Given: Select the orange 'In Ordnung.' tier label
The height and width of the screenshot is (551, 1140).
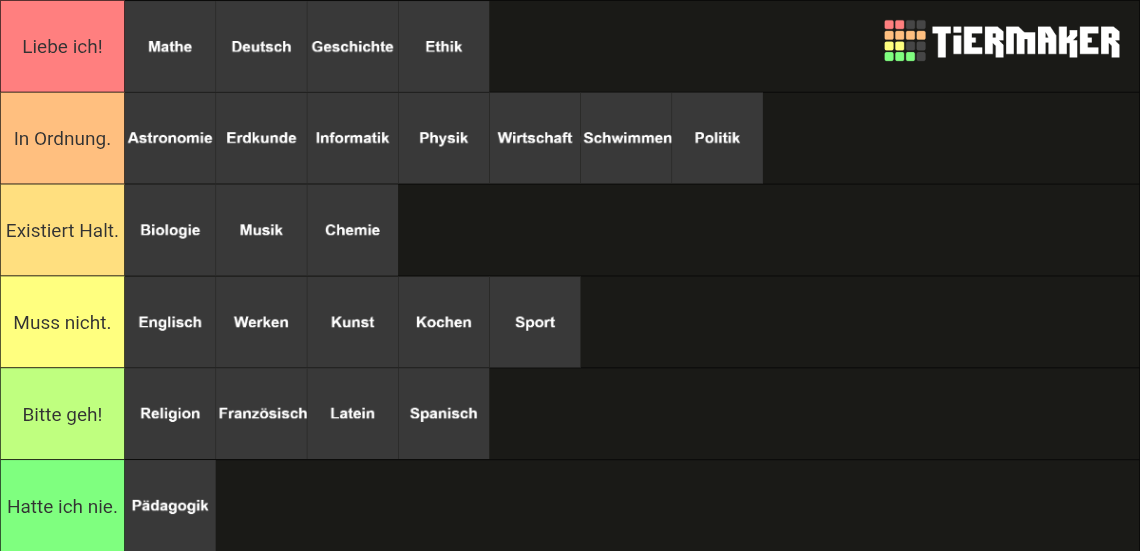Looking at the screenshot, I should click(62, 138).
